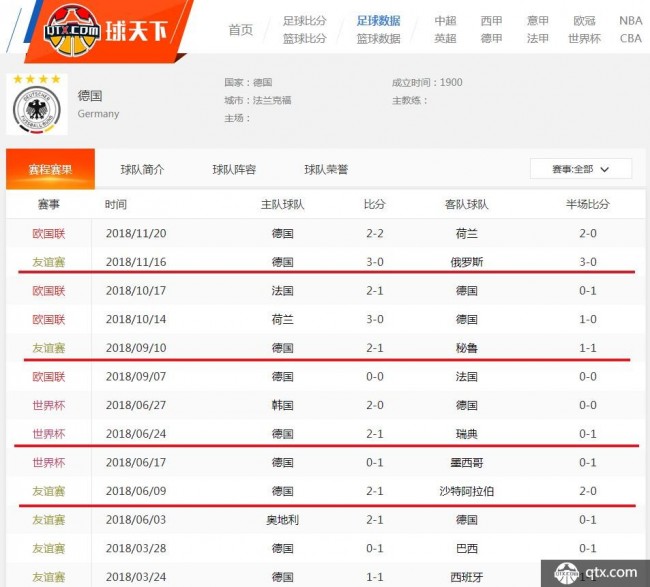Click the 半场比分 column header
This screenshot has height=587, width=650.
pos(588,204)
